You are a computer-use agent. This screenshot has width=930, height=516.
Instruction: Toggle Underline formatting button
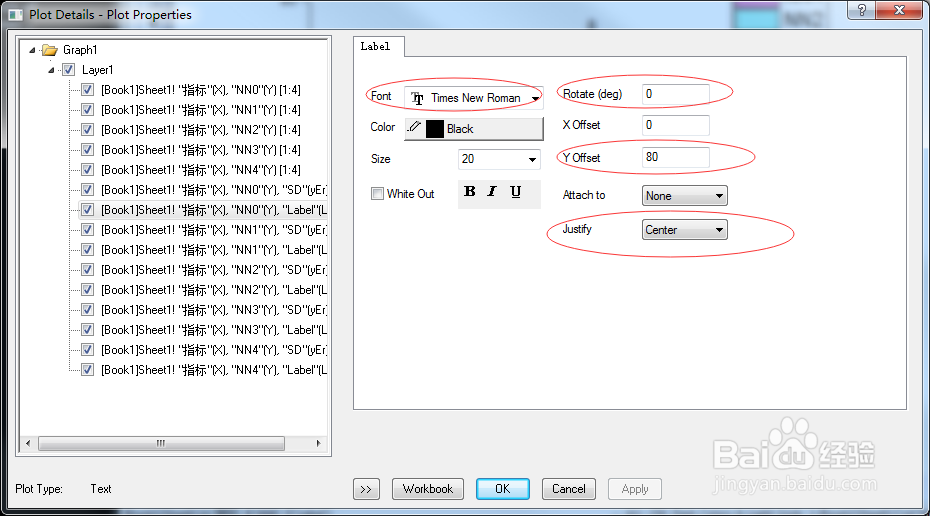coord(515,192)
